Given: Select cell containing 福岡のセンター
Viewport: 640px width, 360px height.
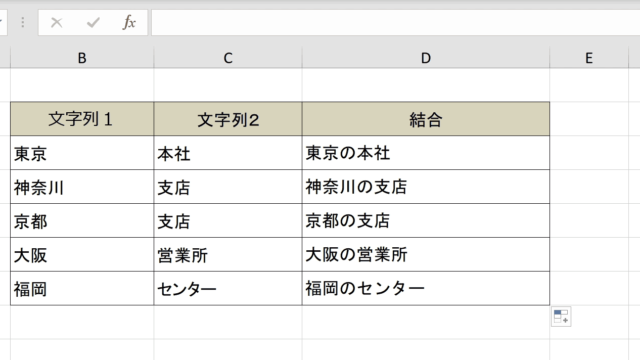Looking at the screenshot, I should (426, 289).
